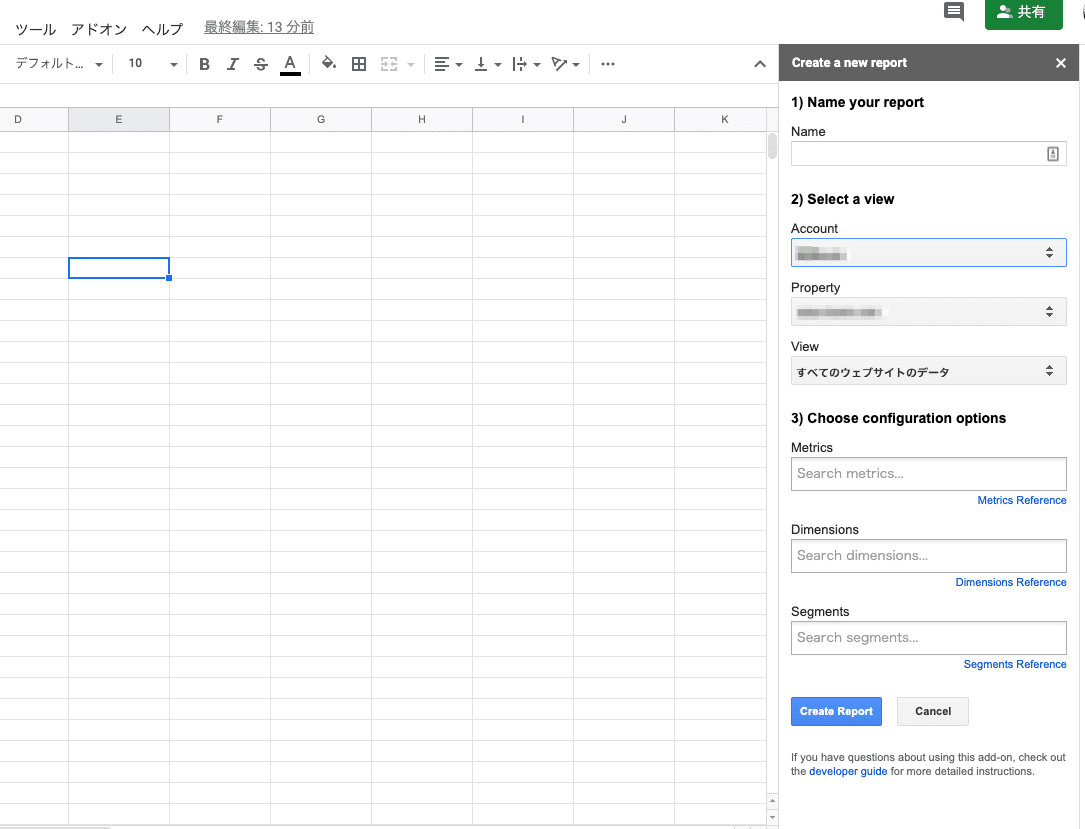
Task: Open text wrapping dropdown
Action: pyautogui.click(x=526, y=64)
